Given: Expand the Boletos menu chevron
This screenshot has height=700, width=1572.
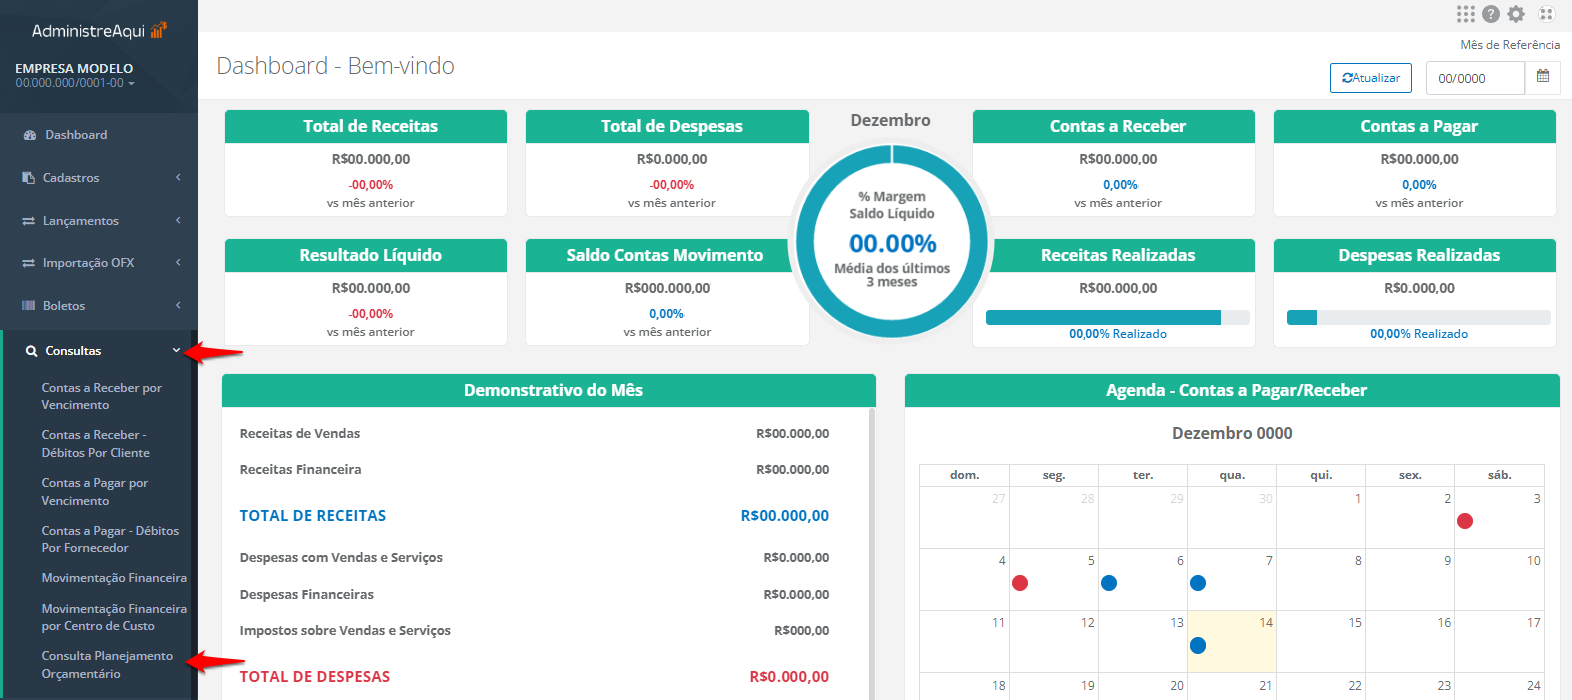Looking at the screenshot, I should pos(178,306).
